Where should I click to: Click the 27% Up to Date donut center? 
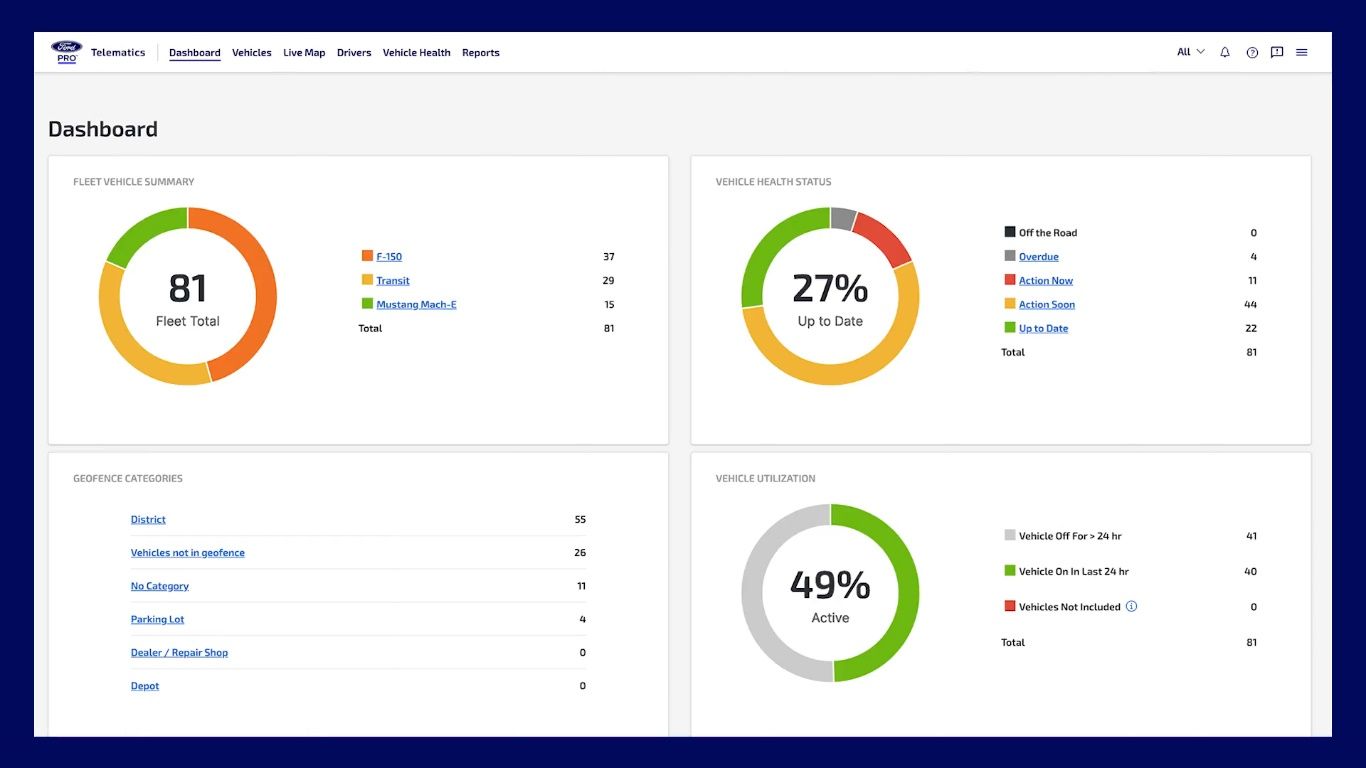(830, 297)
